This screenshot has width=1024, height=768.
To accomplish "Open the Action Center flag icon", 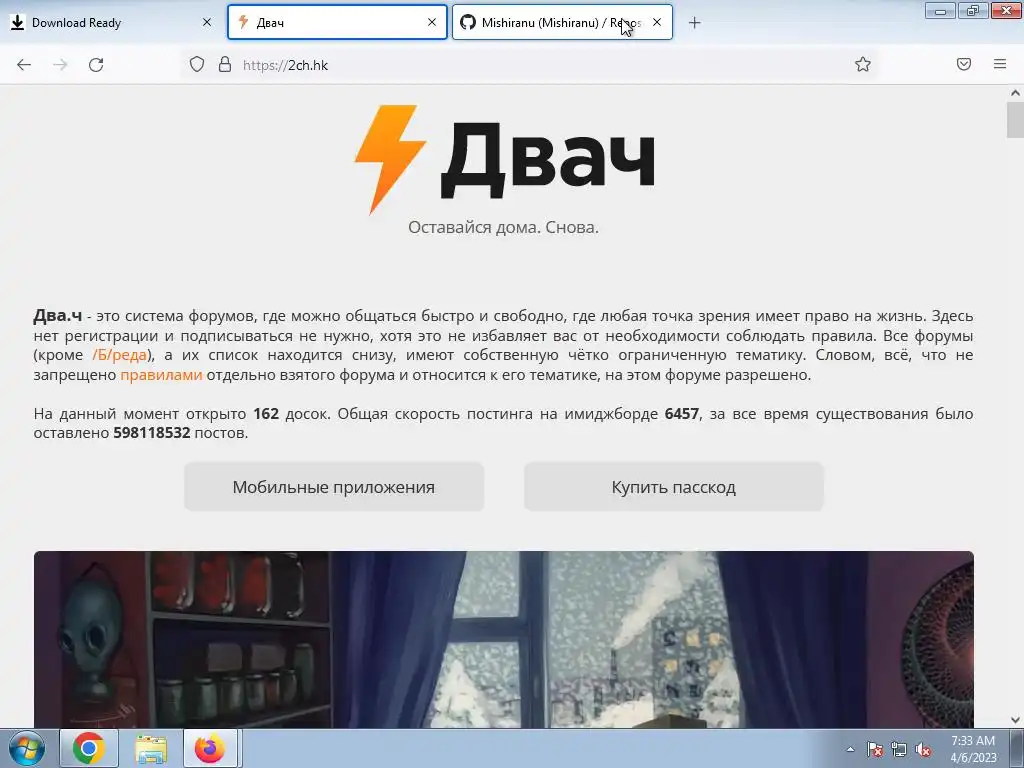I will click(874, 749).
